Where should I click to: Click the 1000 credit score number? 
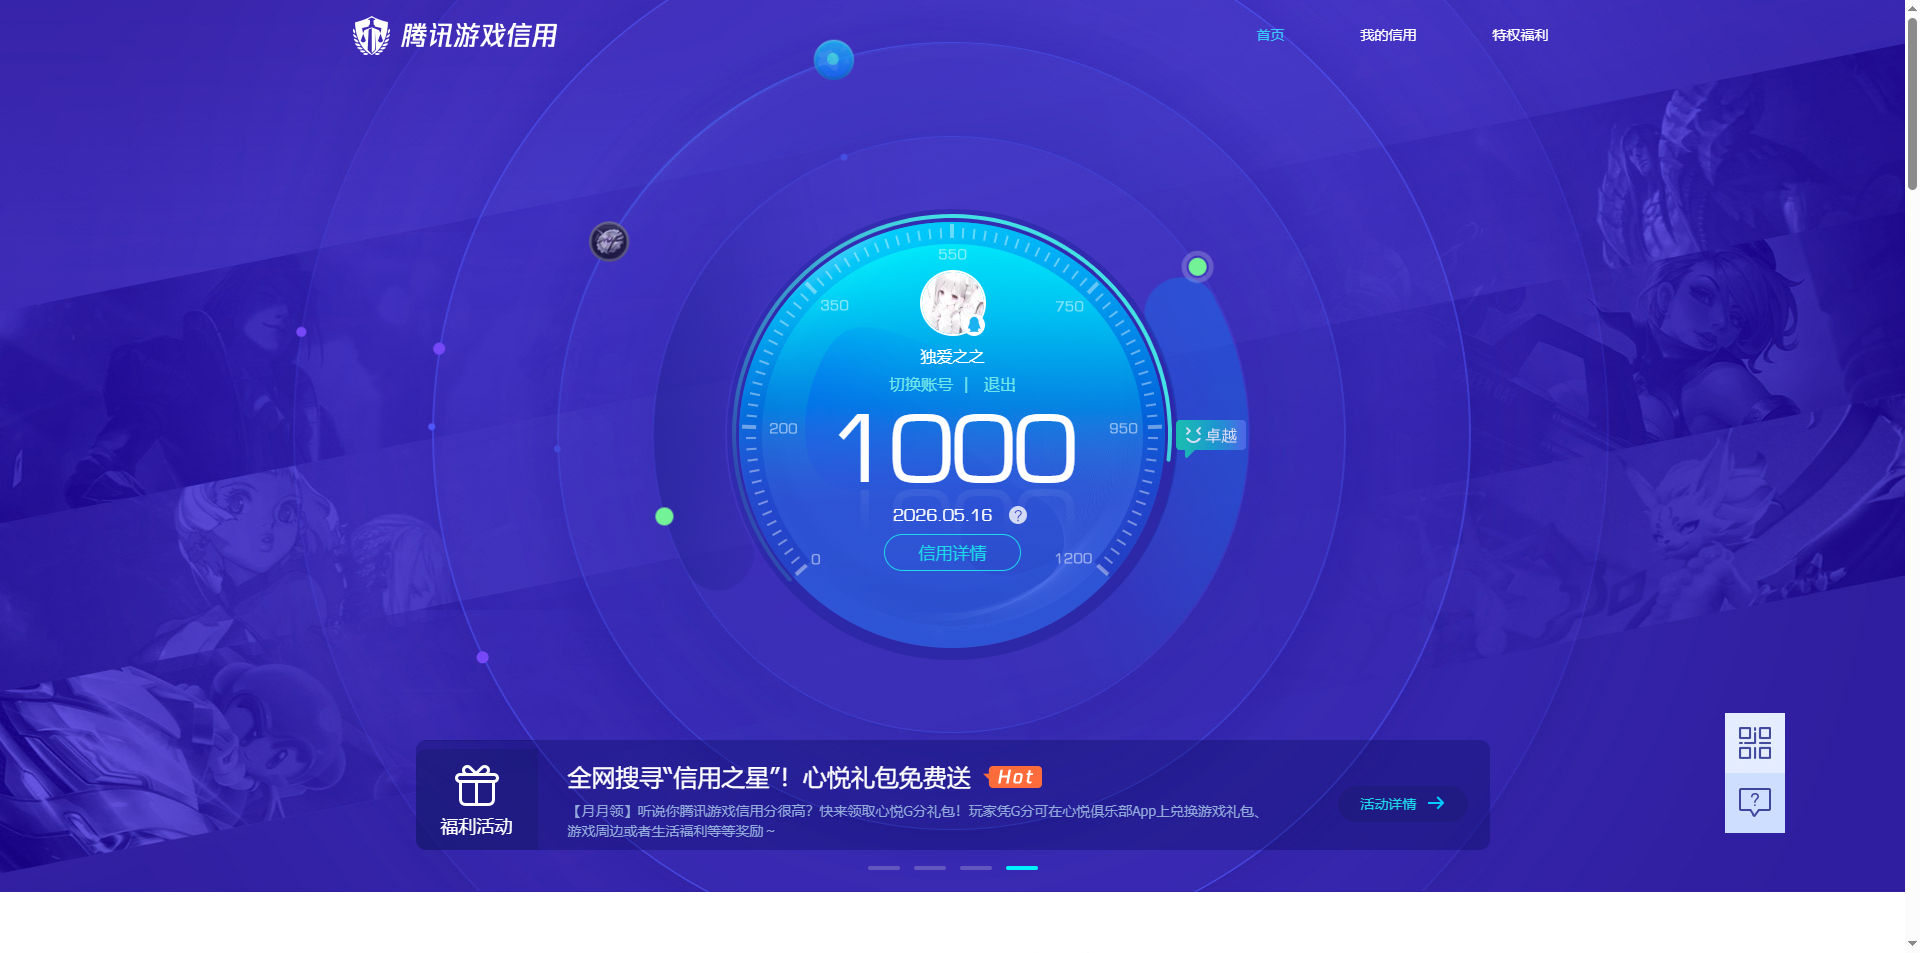[956, 449]
